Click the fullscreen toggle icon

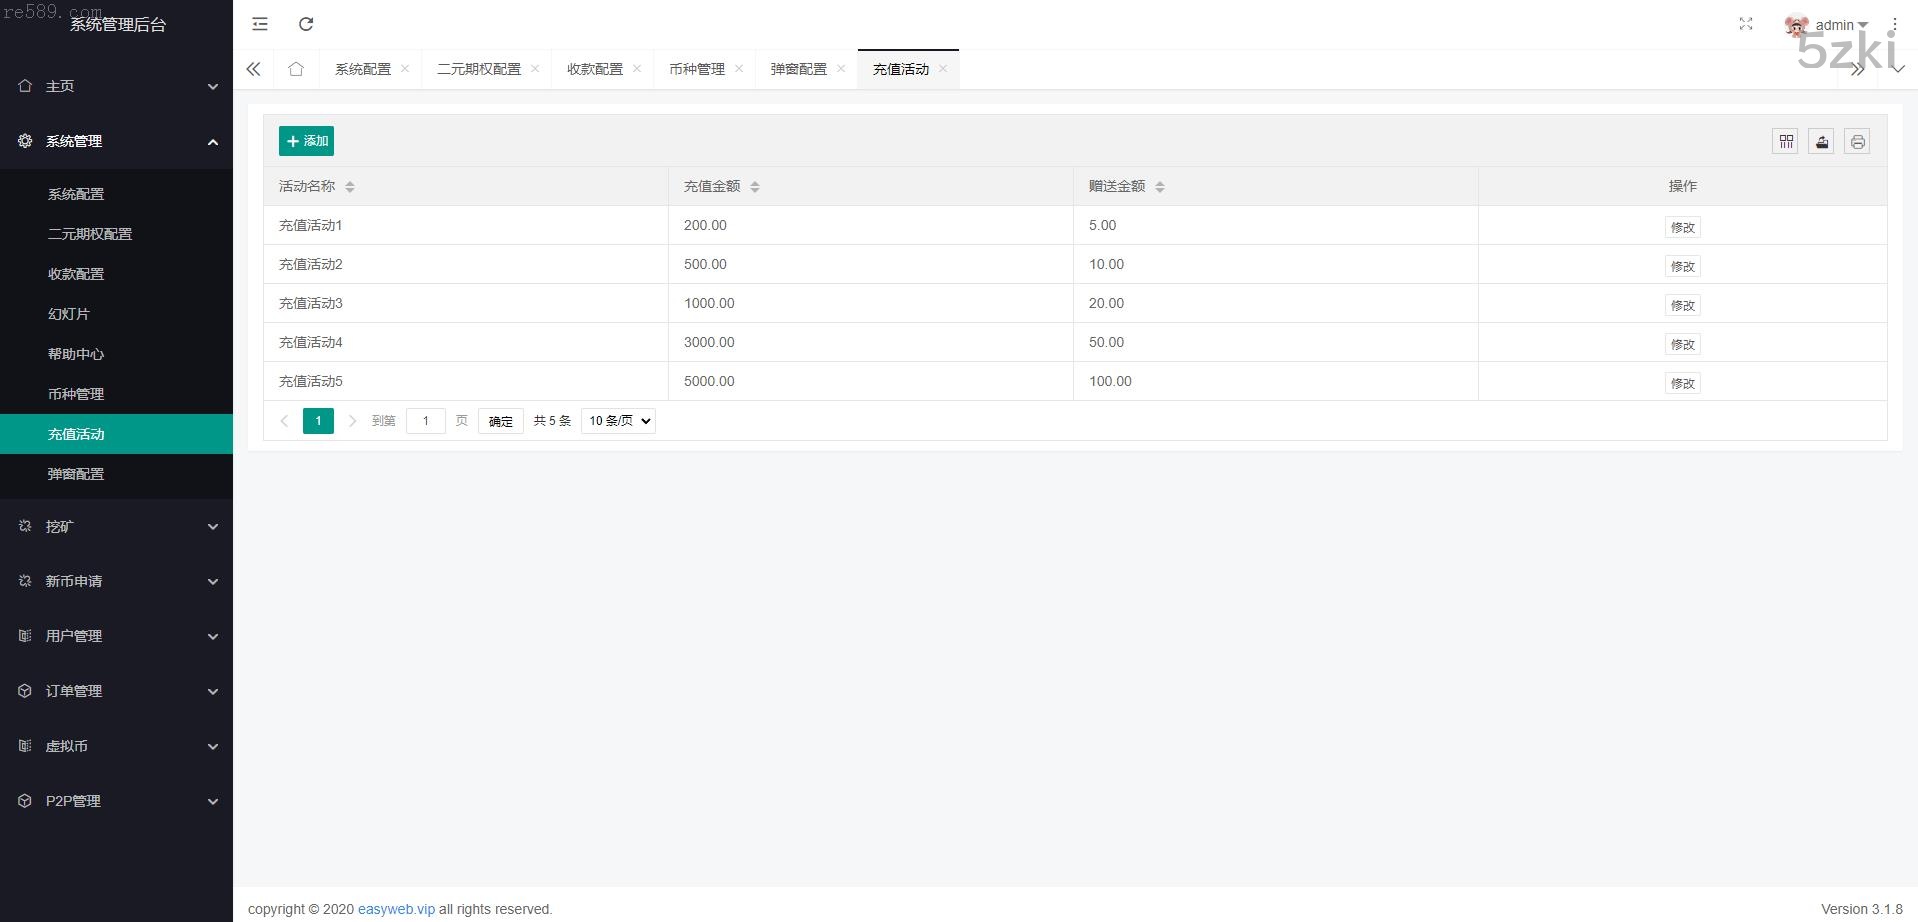point(1745,24)
